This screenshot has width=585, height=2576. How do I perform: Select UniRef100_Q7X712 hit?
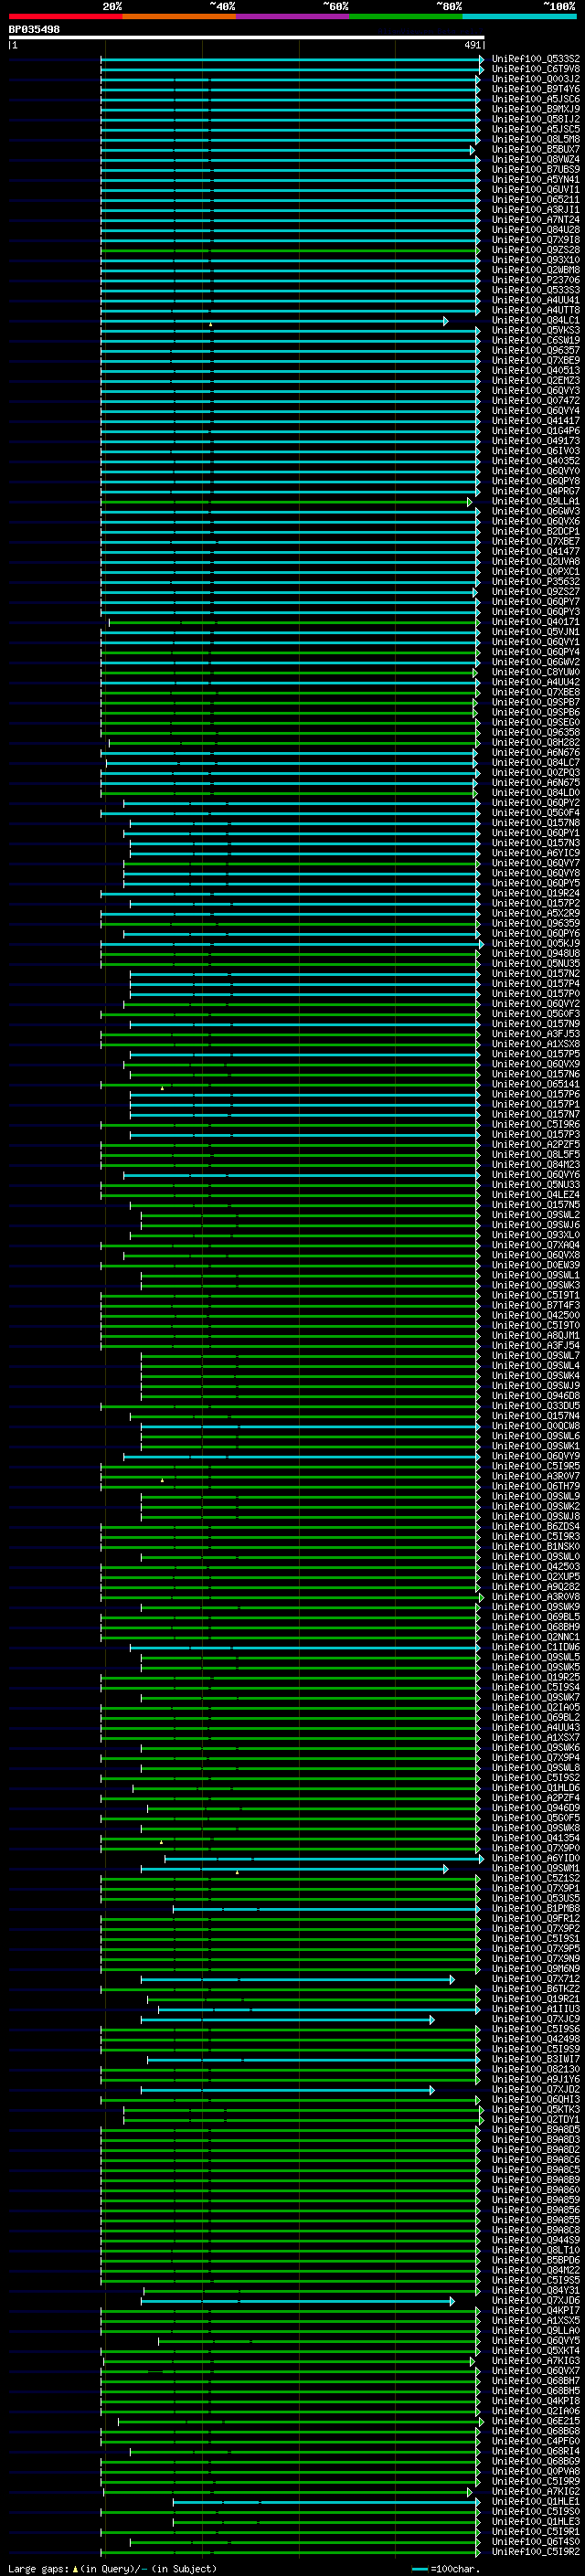[536, 1978]
